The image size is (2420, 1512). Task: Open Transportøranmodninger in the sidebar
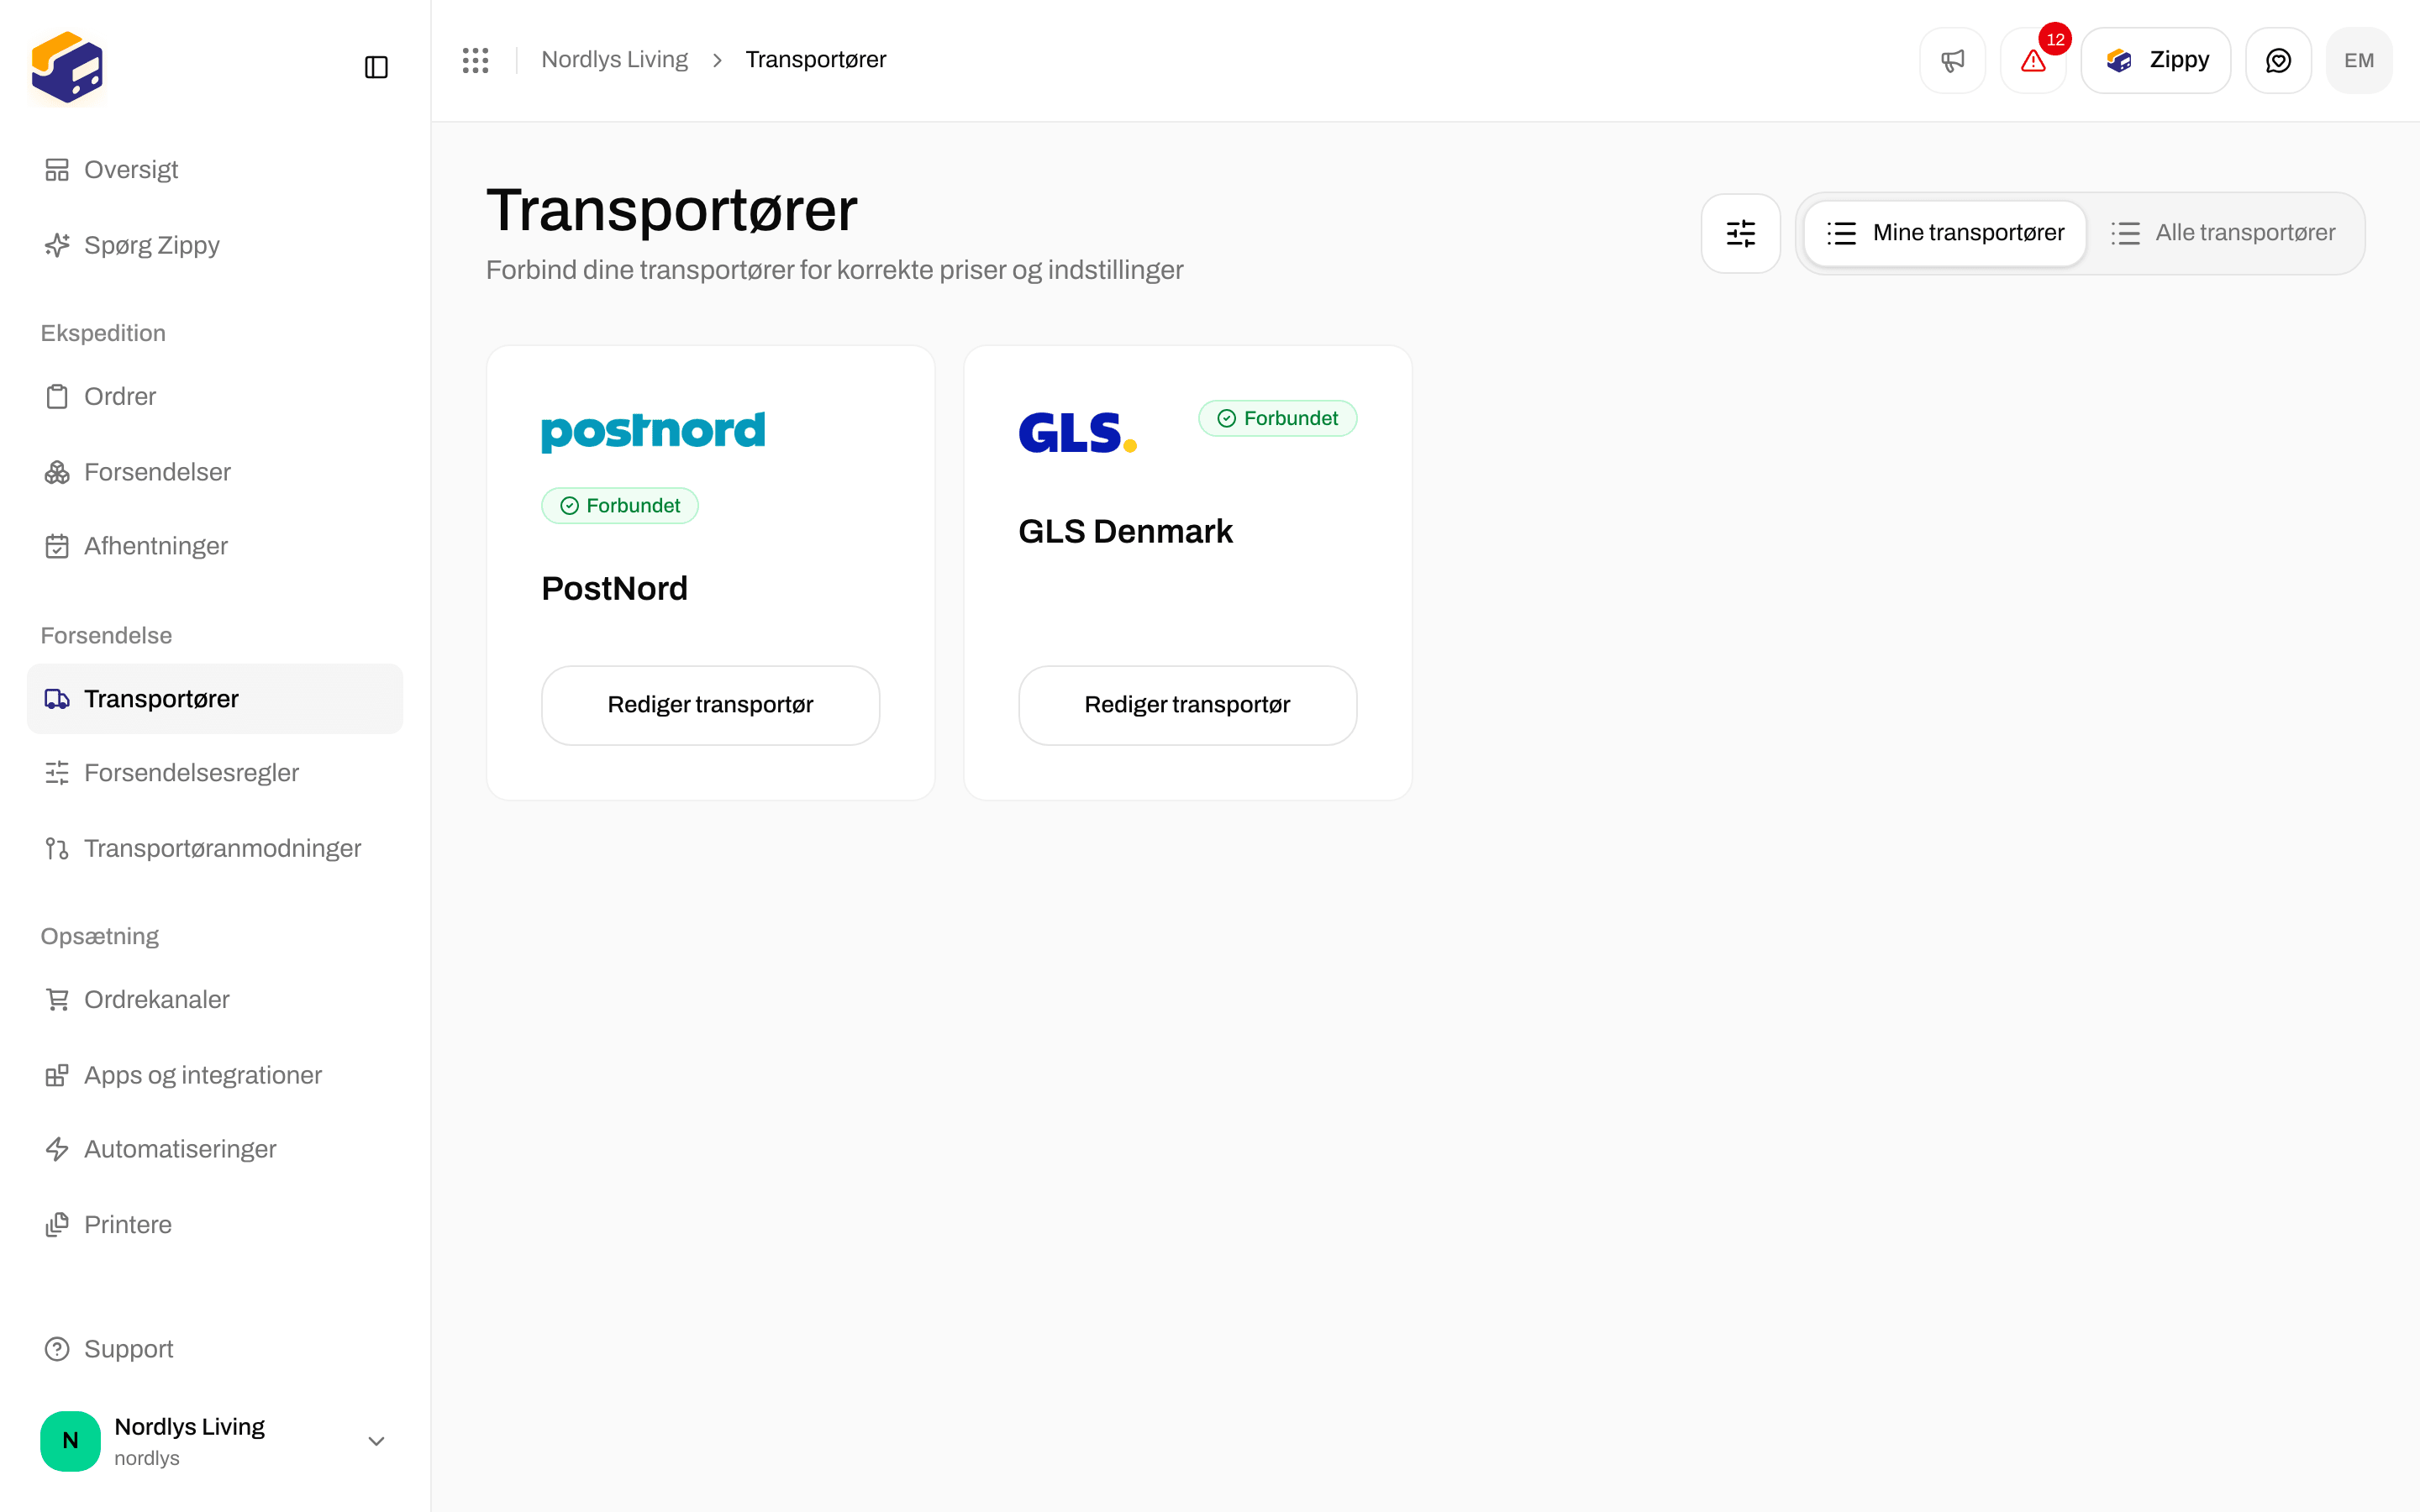(x=223, y=848)
